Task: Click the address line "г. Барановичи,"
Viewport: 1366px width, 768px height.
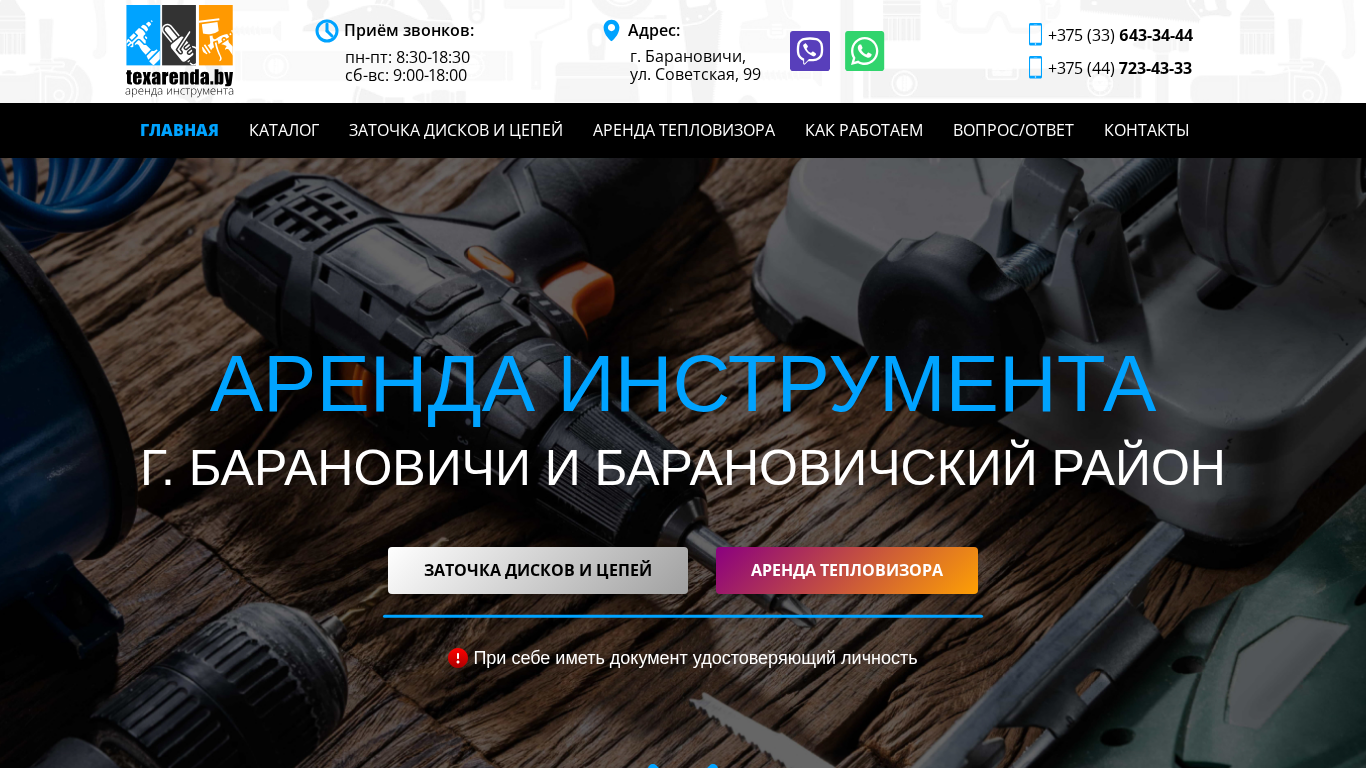Action: 688,56
